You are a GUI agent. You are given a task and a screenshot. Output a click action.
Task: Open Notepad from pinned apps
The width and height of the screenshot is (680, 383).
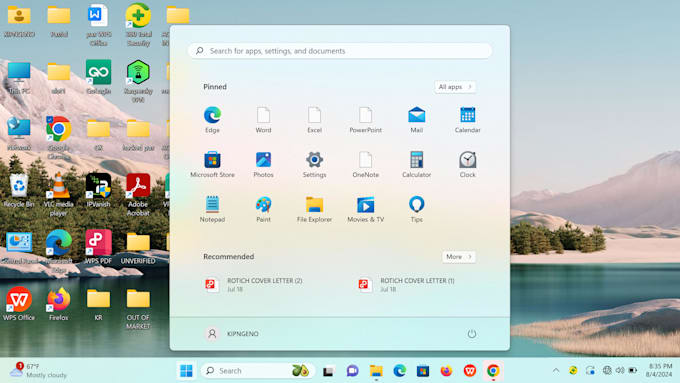212,209
